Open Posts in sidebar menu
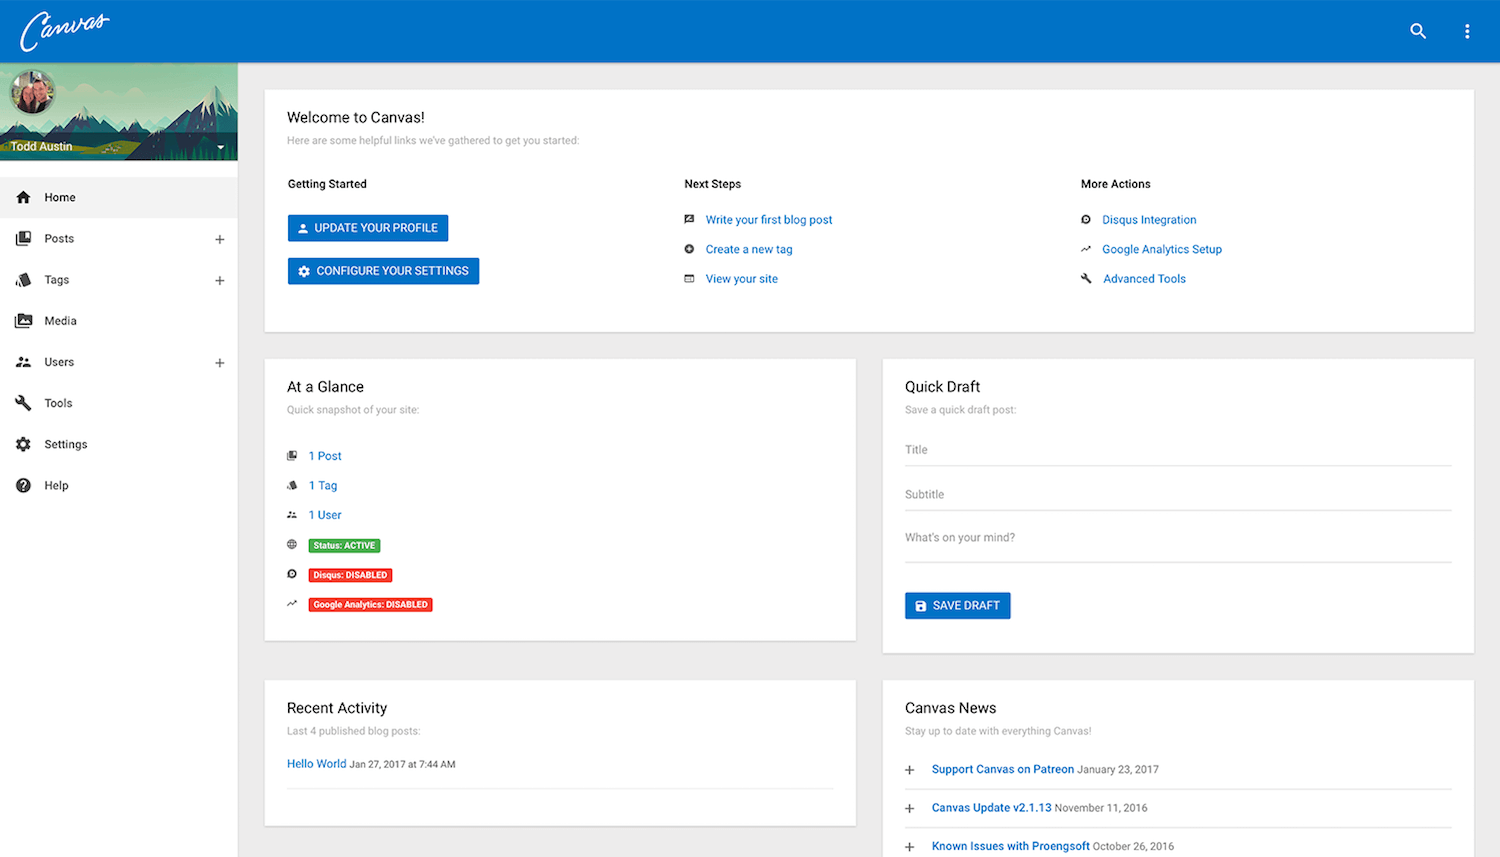The height and width of the screenshot is (857, 1500). (59, 238)
